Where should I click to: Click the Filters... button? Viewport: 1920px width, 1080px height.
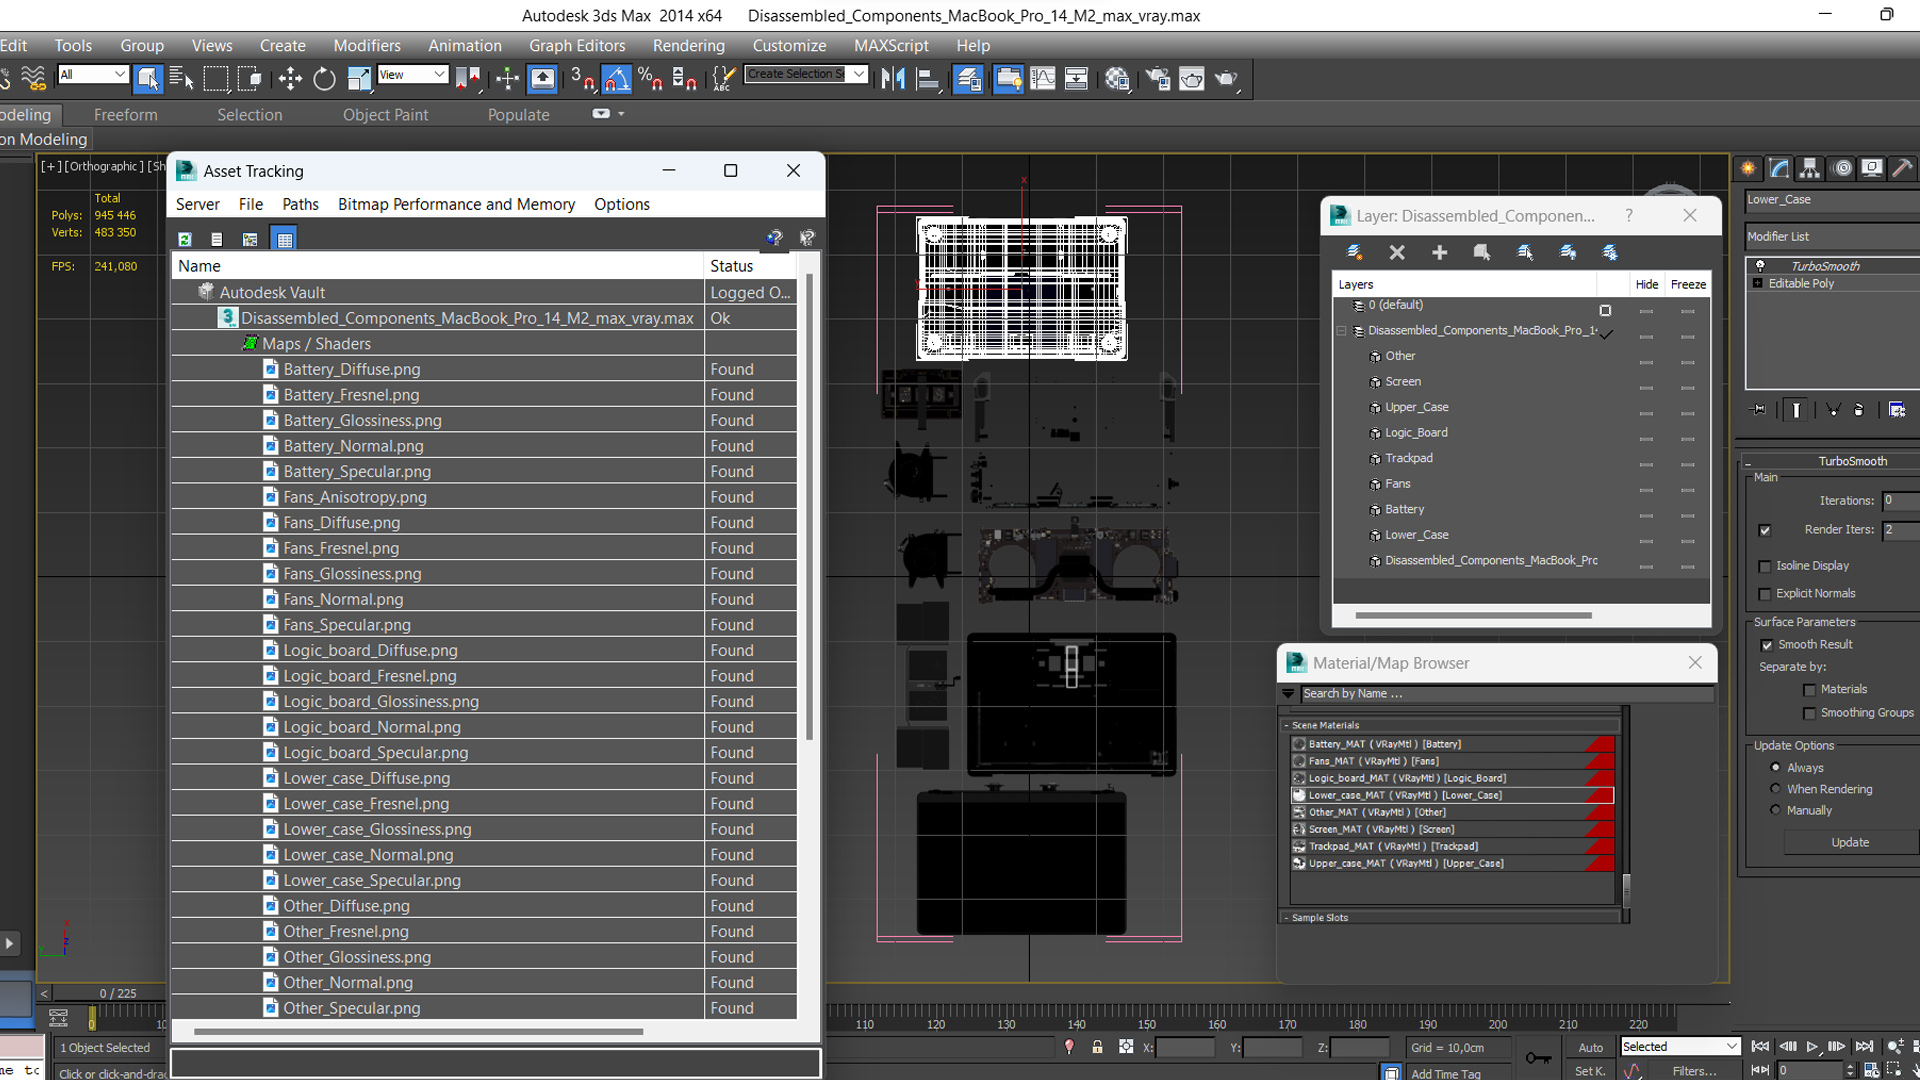pos(1694,1071)
